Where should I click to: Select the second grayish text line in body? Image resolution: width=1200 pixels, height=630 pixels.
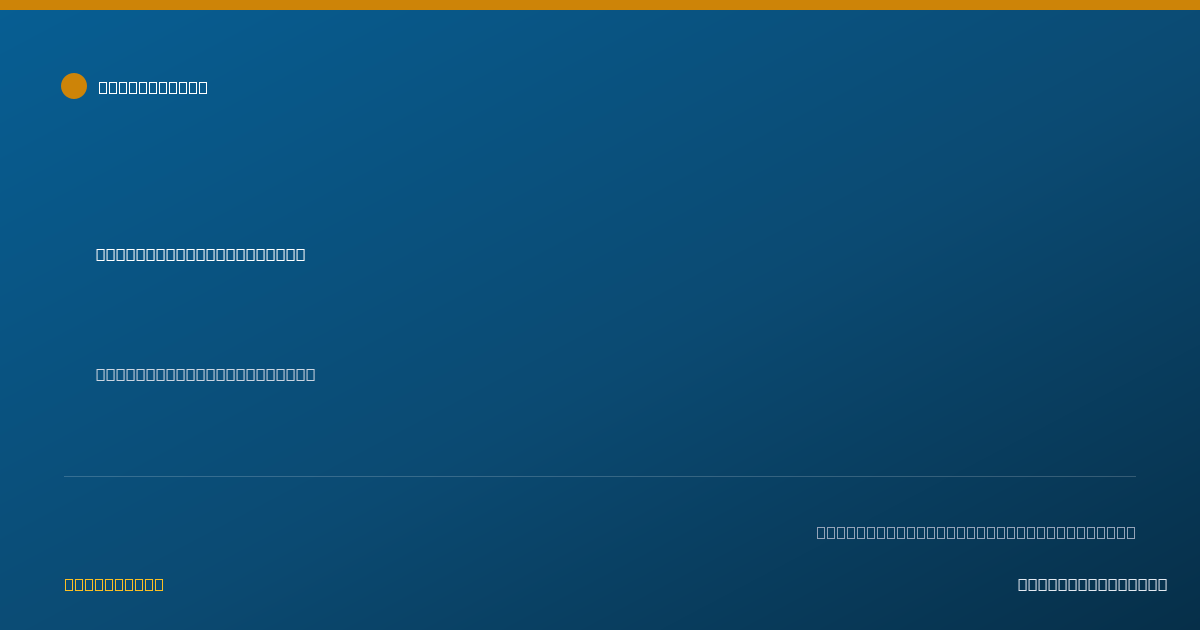205,374
